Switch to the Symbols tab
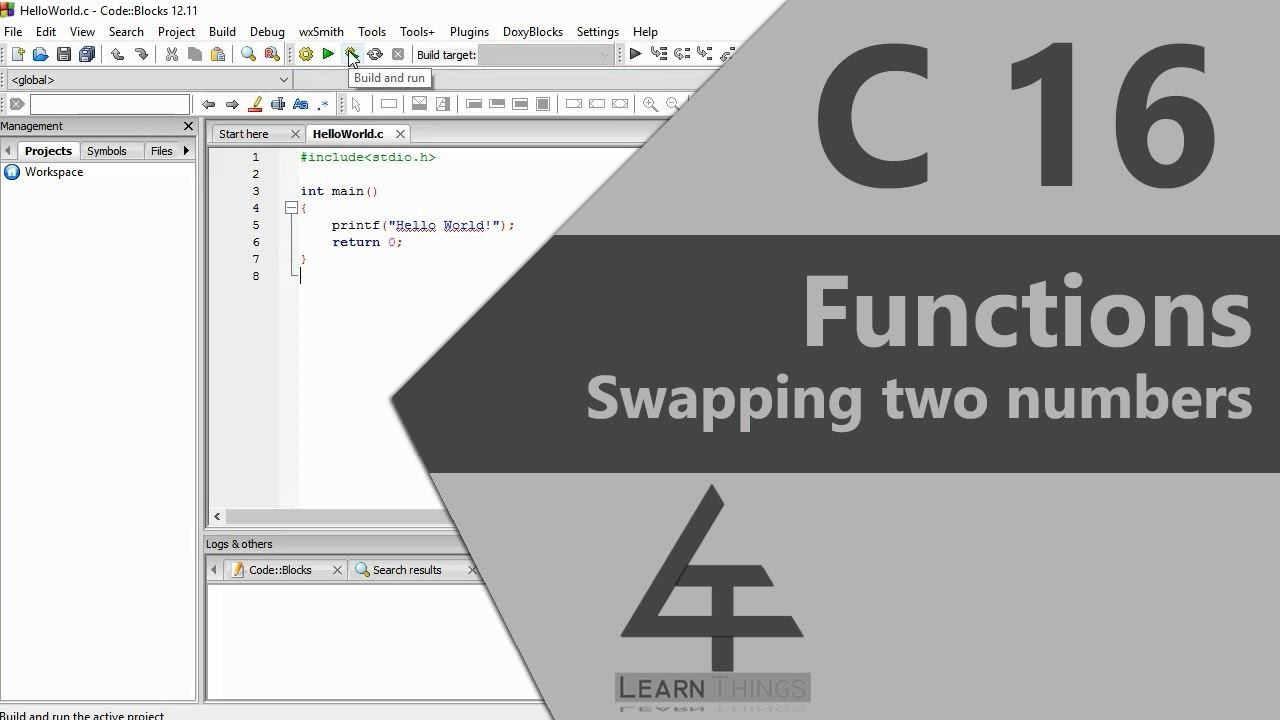 click(x=107, y=151)
